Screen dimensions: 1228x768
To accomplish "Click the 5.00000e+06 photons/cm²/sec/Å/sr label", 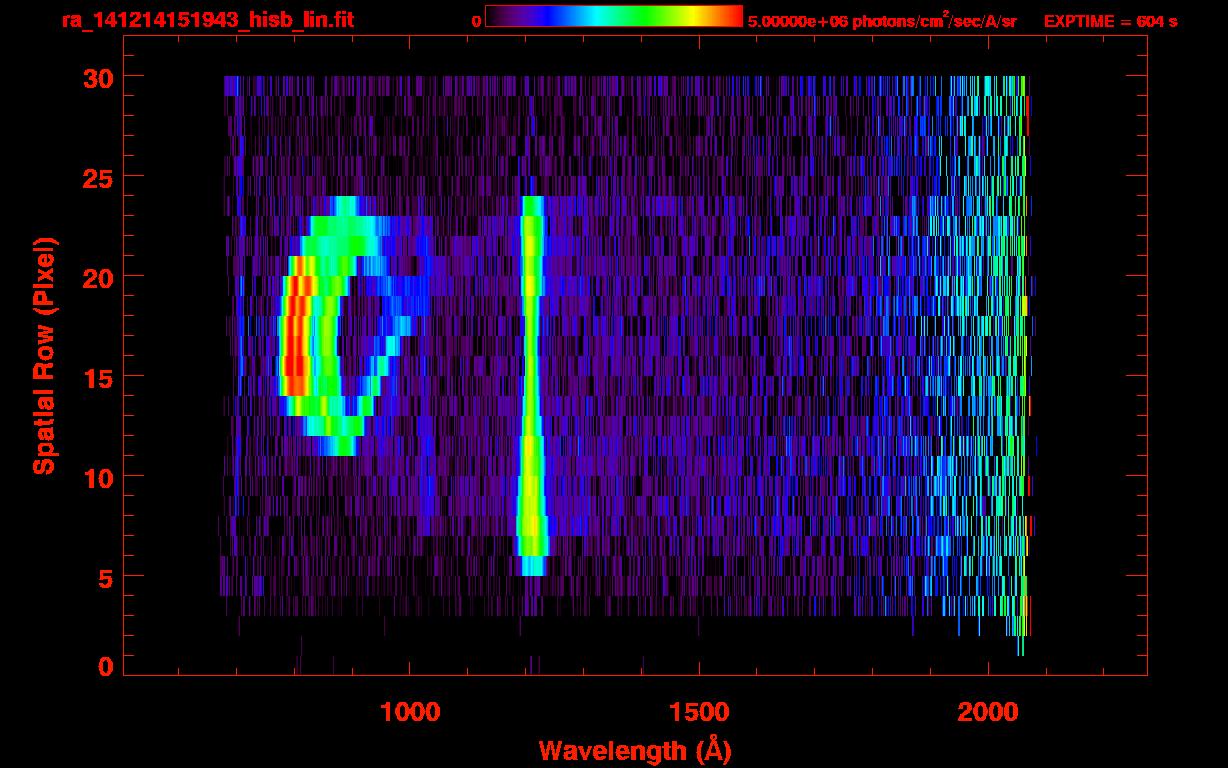I will tap(881, 20).
